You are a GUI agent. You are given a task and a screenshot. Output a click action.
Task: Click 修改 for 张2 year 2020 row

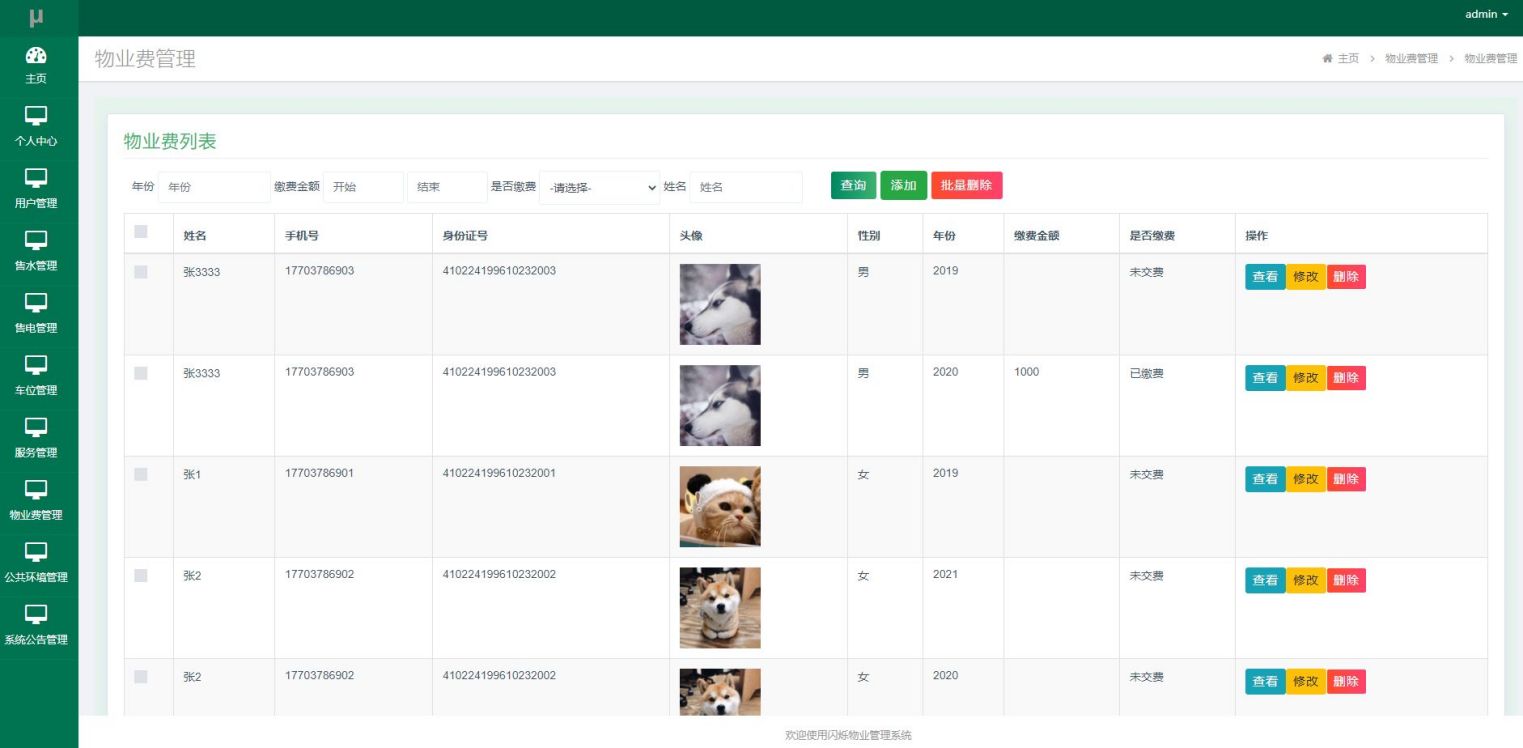pyautogui.click(x=1306, y=681)
